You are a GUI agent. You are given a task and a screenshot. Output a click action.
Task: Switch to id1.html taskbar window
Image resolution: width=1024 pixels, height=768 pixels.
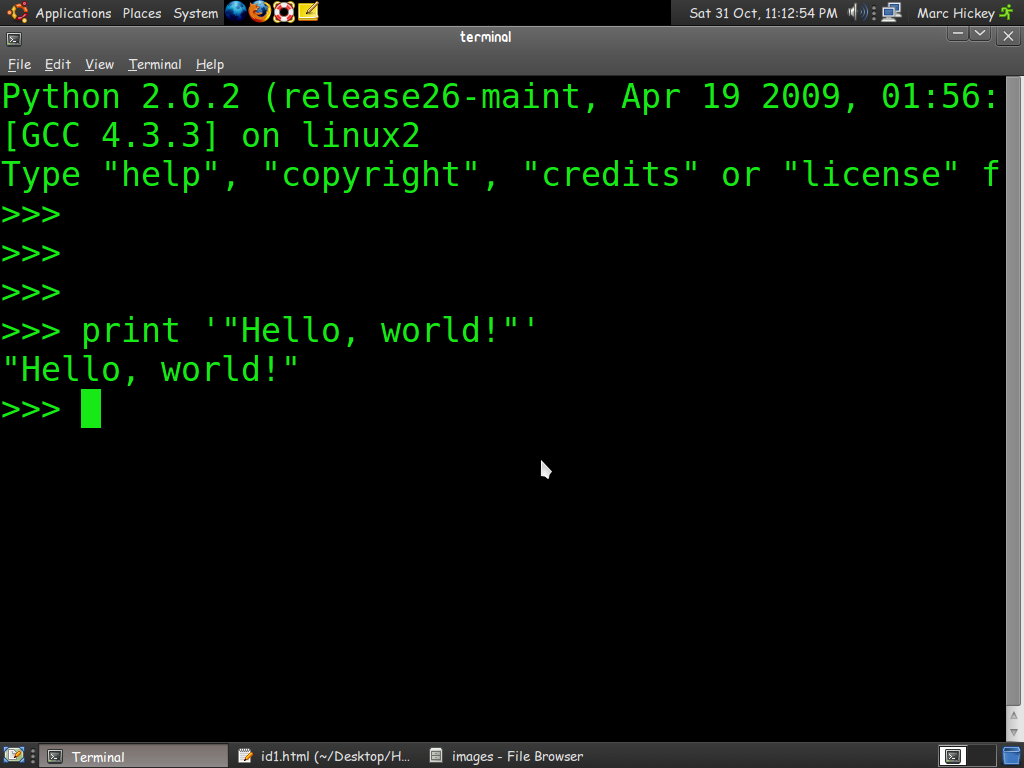(325, 756)
